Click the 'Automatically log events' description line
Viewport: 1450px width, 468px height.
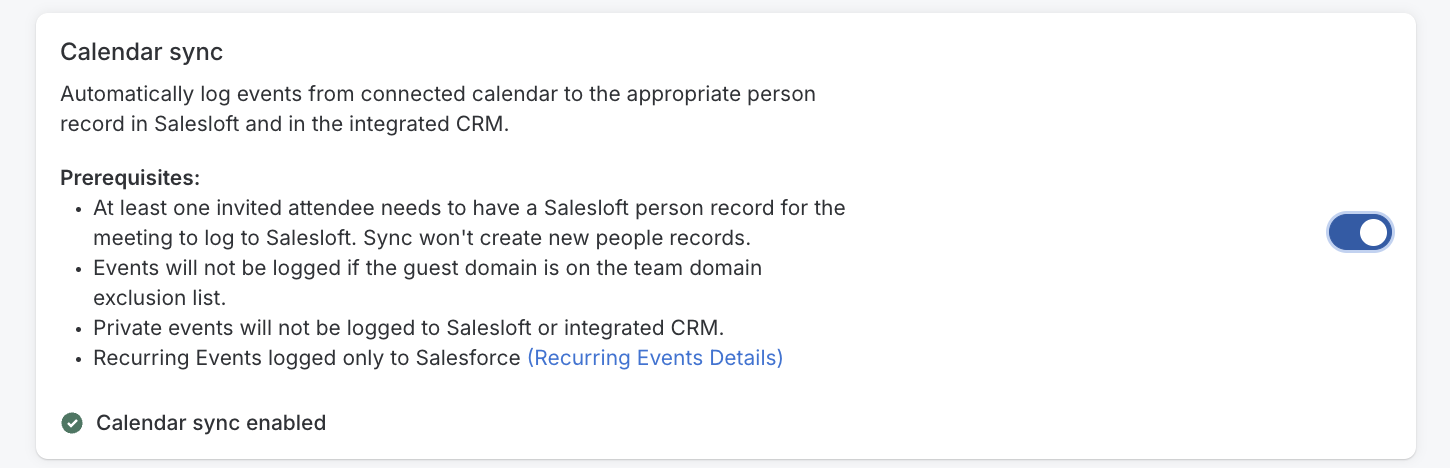[438, 94]
